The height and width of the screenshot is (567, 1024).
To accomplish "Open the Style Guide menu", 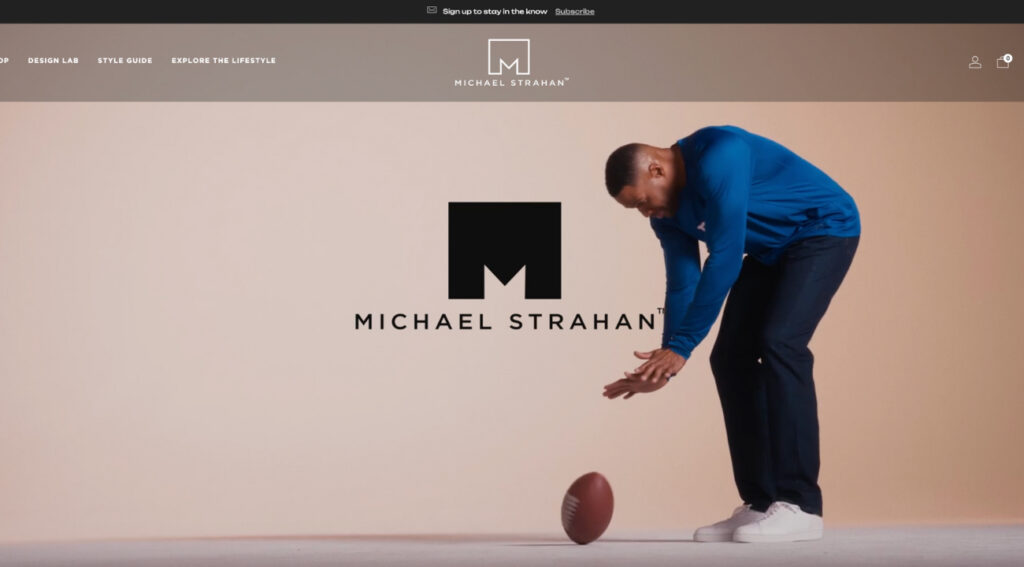I will (125, 60).
